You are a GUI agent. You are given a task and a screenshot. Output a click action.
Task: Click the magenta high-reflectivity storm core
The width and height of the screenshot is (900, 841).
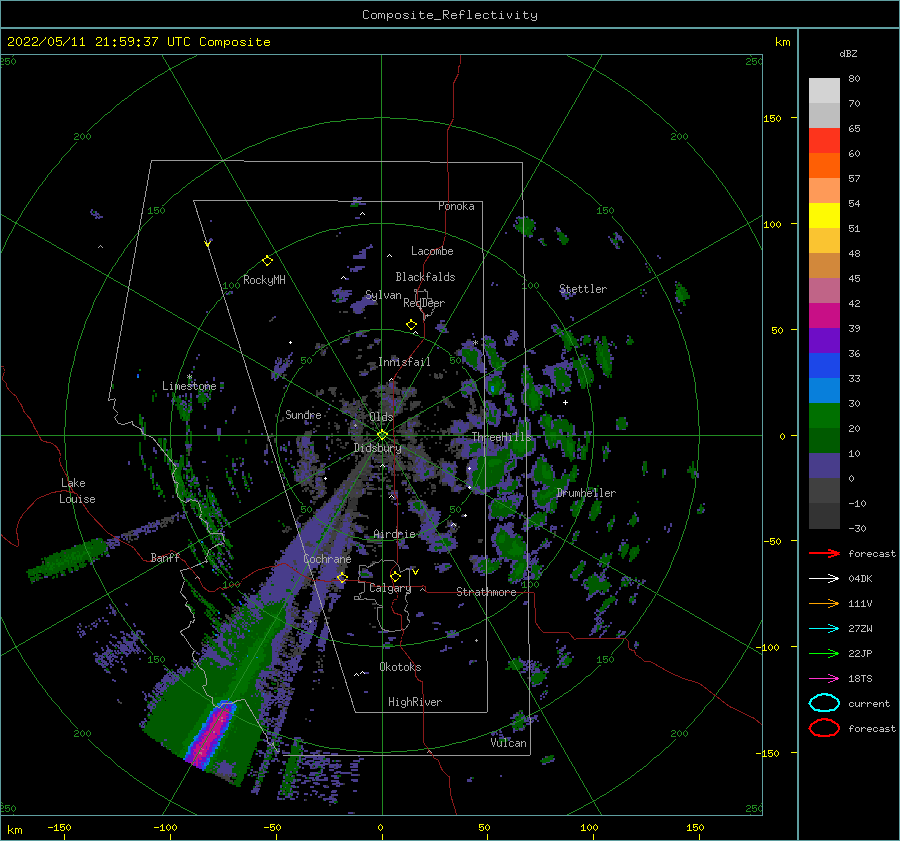click(210, 734)
